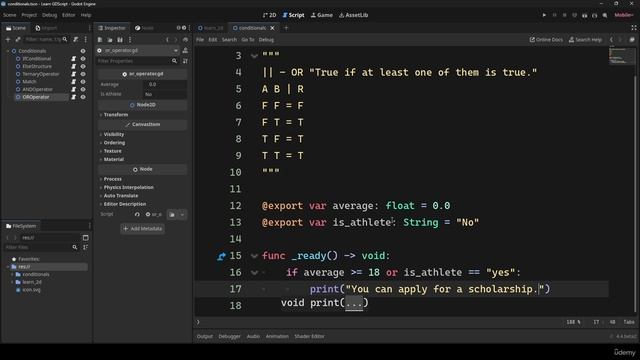
Task: Expand the conditionals folder in FileSystem
Action: 12,274
